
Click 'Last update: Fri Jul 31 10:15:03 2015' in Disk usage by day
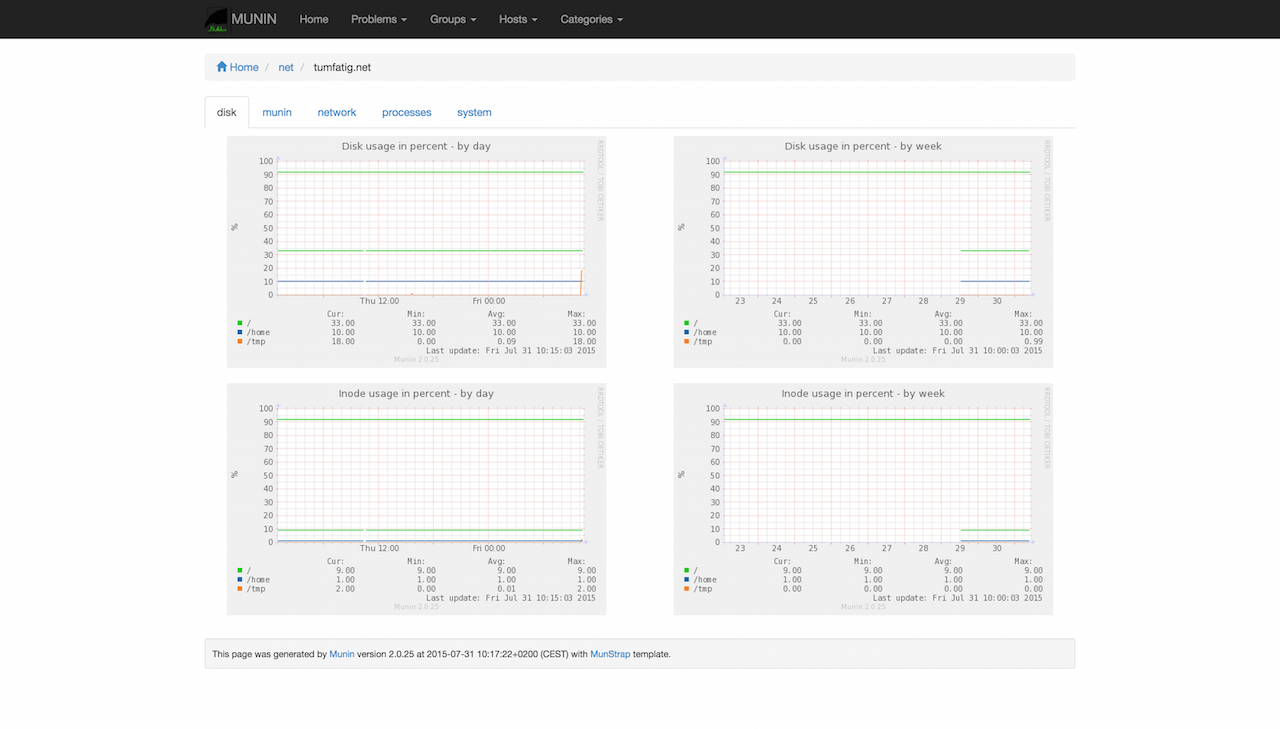[510, 350]
